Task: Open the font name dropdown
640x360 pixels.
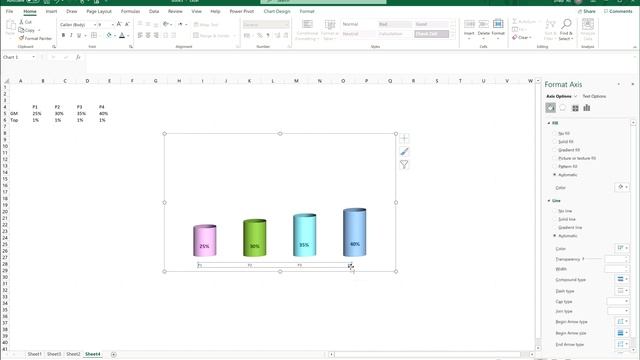Action: [95, 25]
